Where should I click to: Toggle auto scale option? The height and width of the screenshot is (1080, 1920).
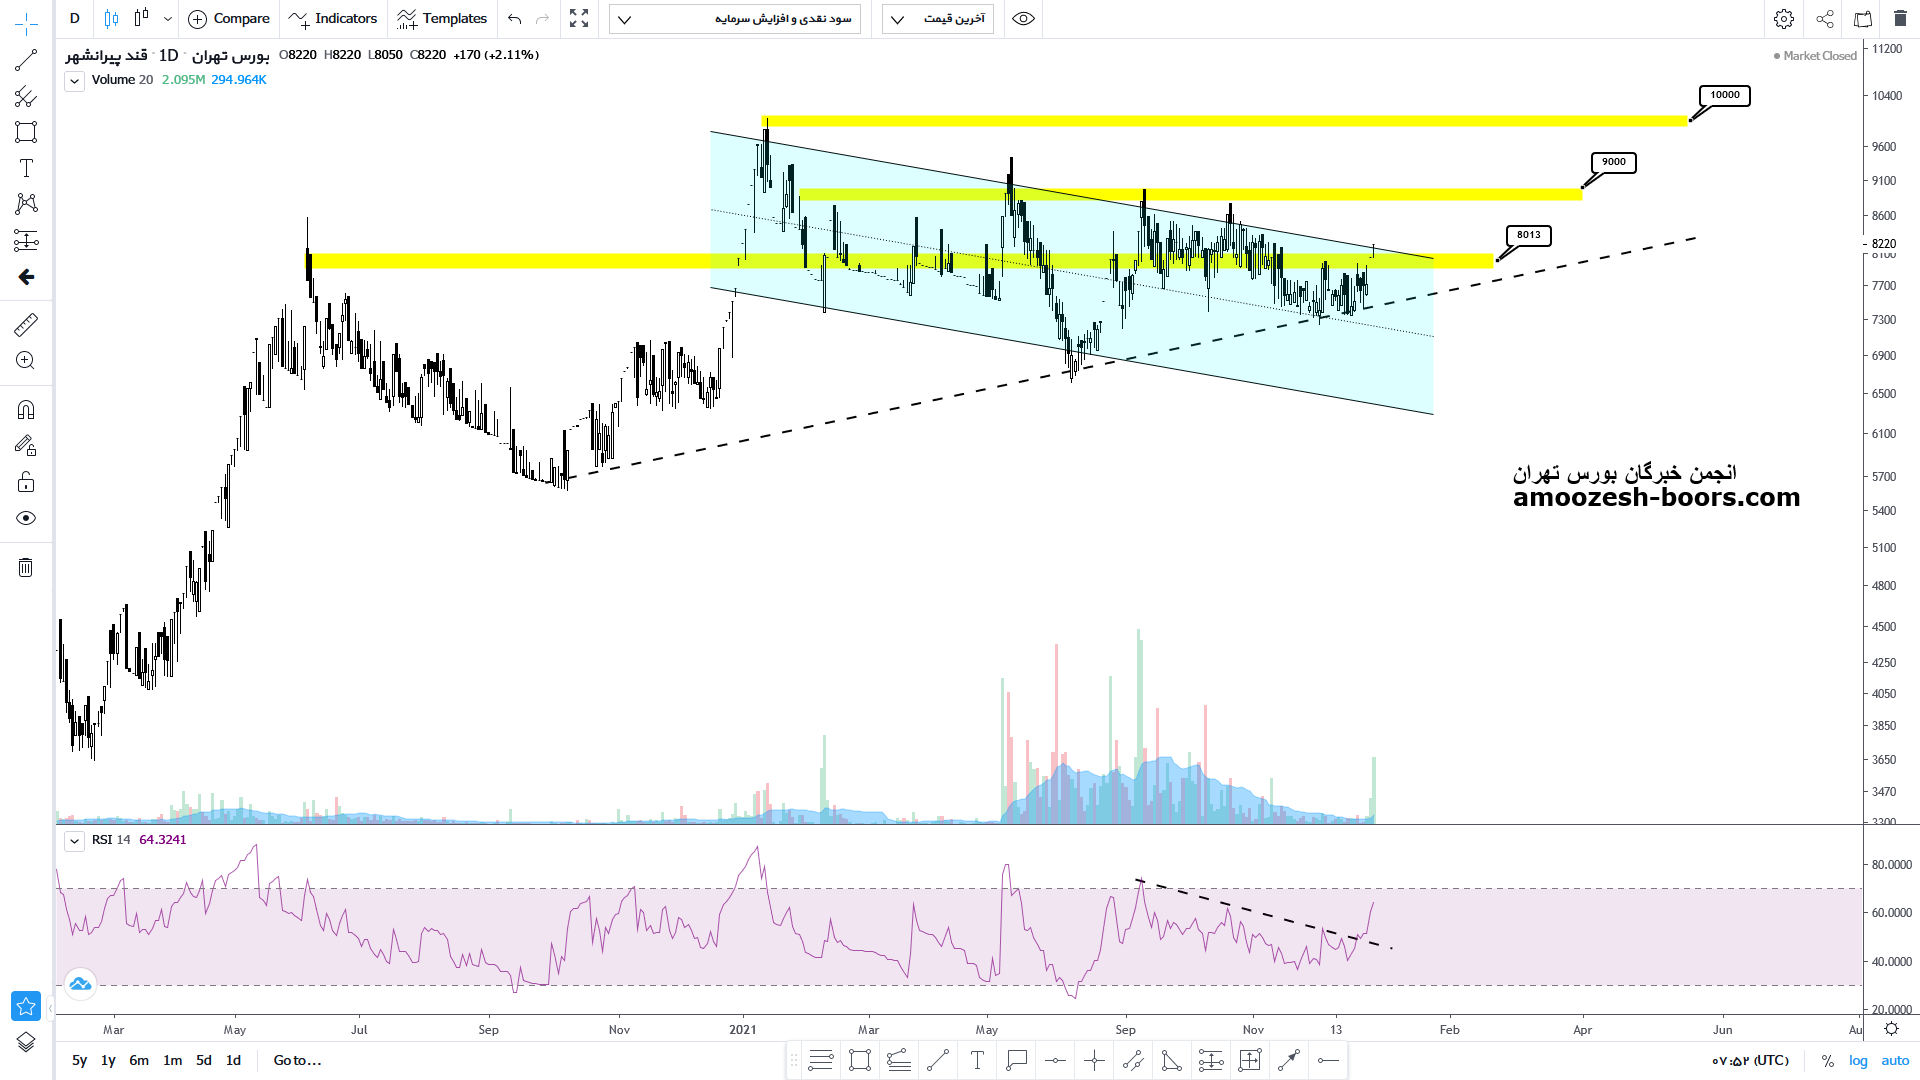(1895, 1060)
